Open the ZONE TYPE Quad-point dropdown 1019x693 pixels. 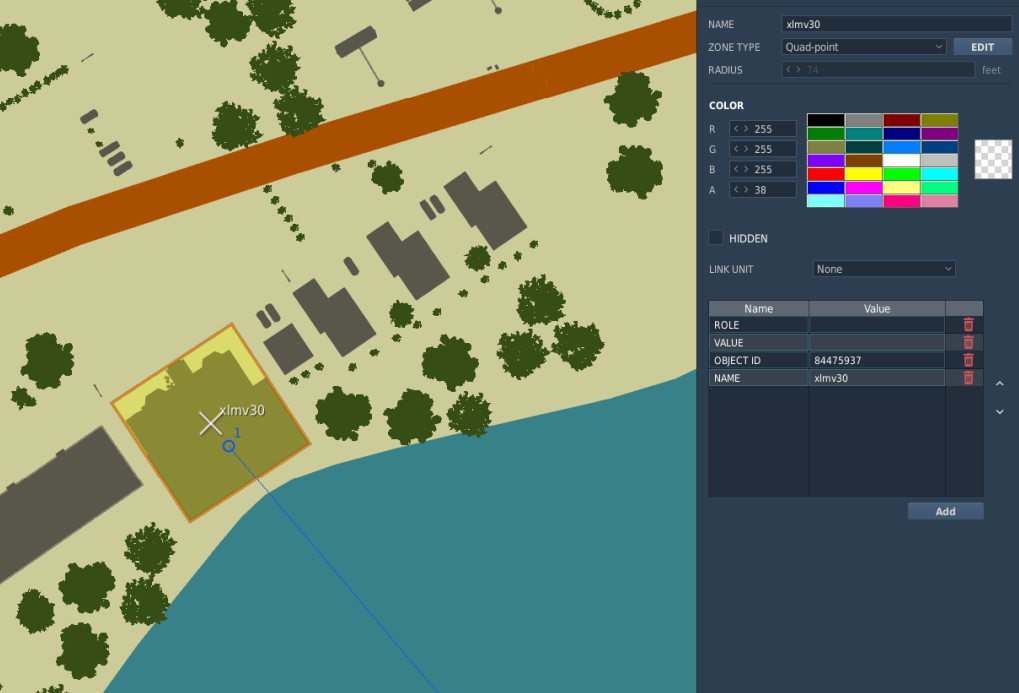point(864,47)
